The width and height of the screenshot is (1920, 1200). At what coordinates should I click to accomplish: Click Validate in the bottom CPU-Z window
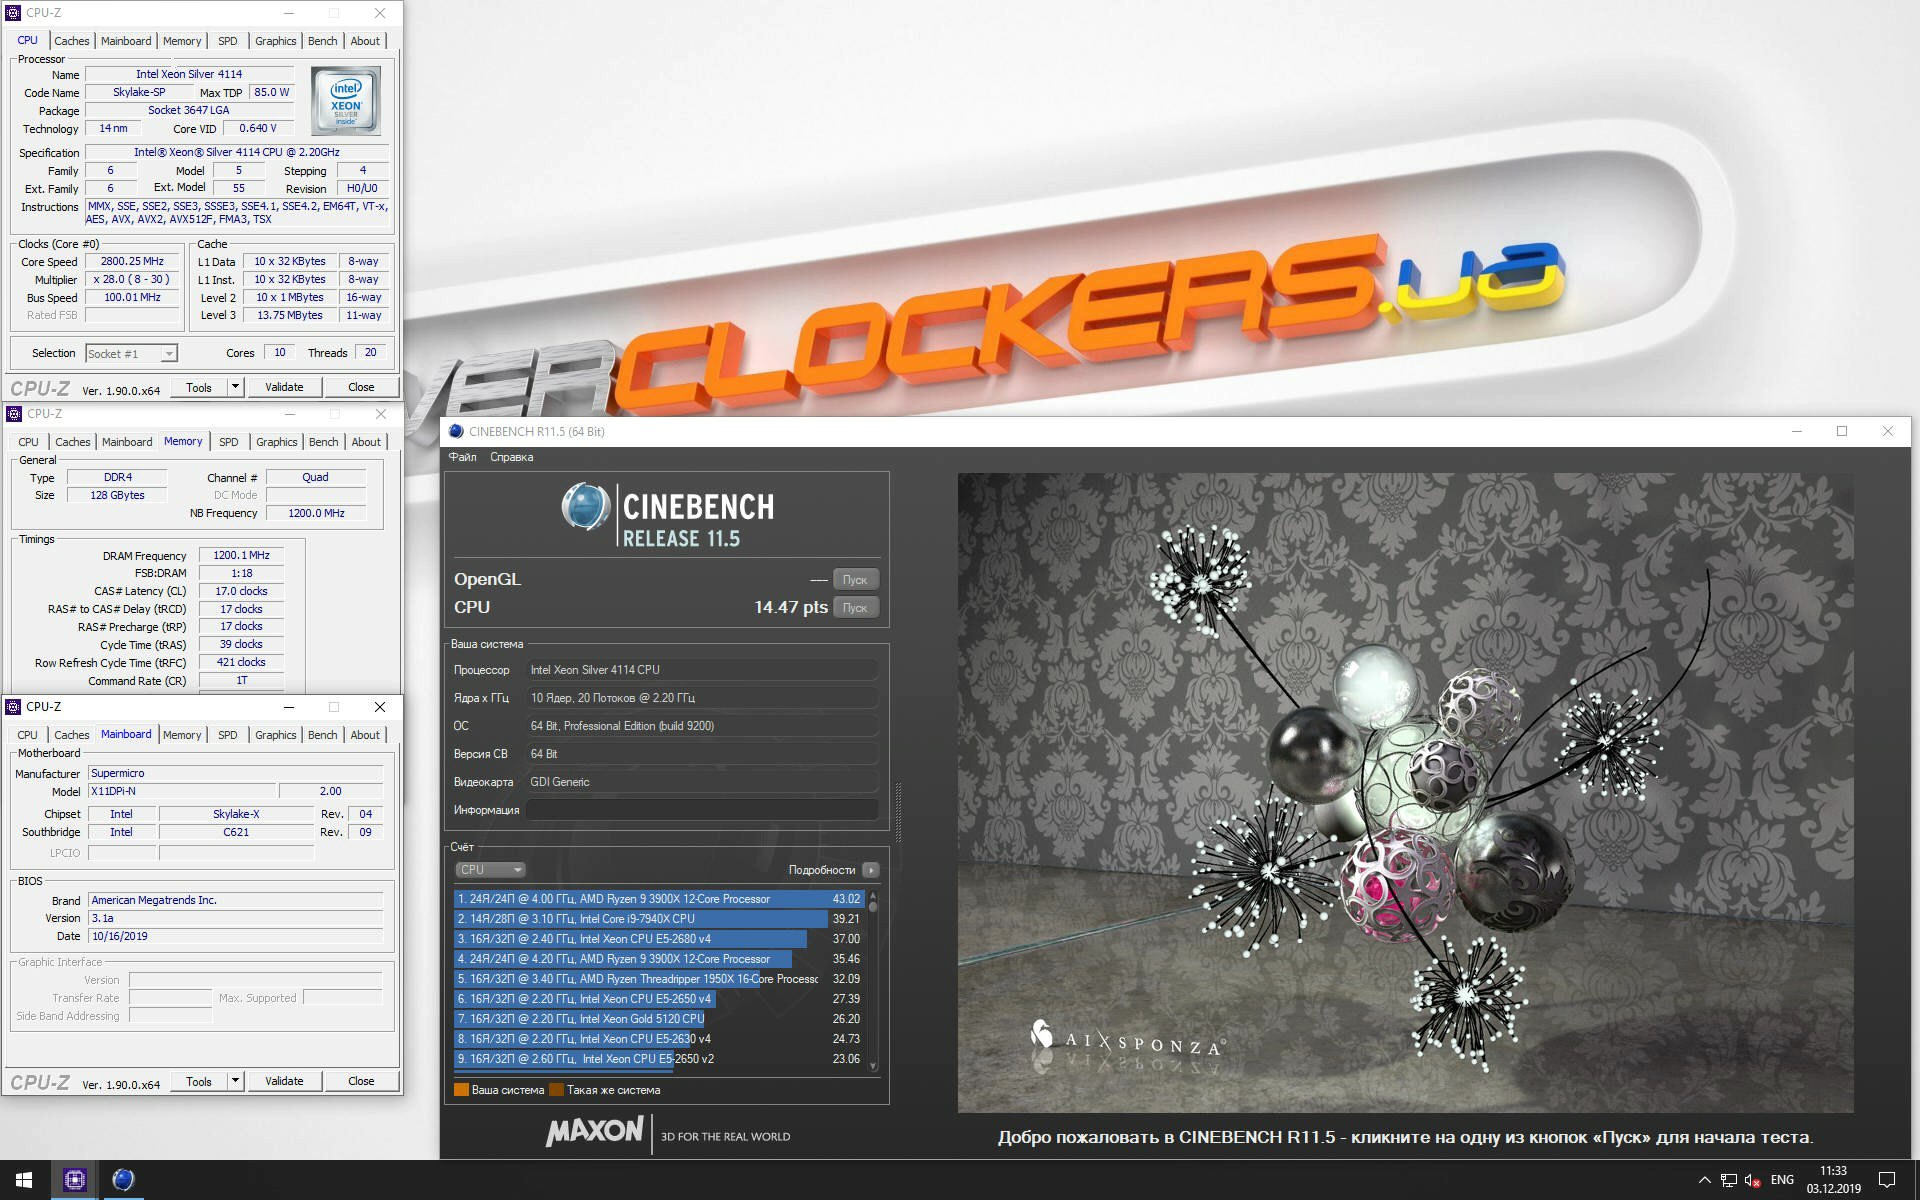pyautogui.click(x=284, y=1081)
